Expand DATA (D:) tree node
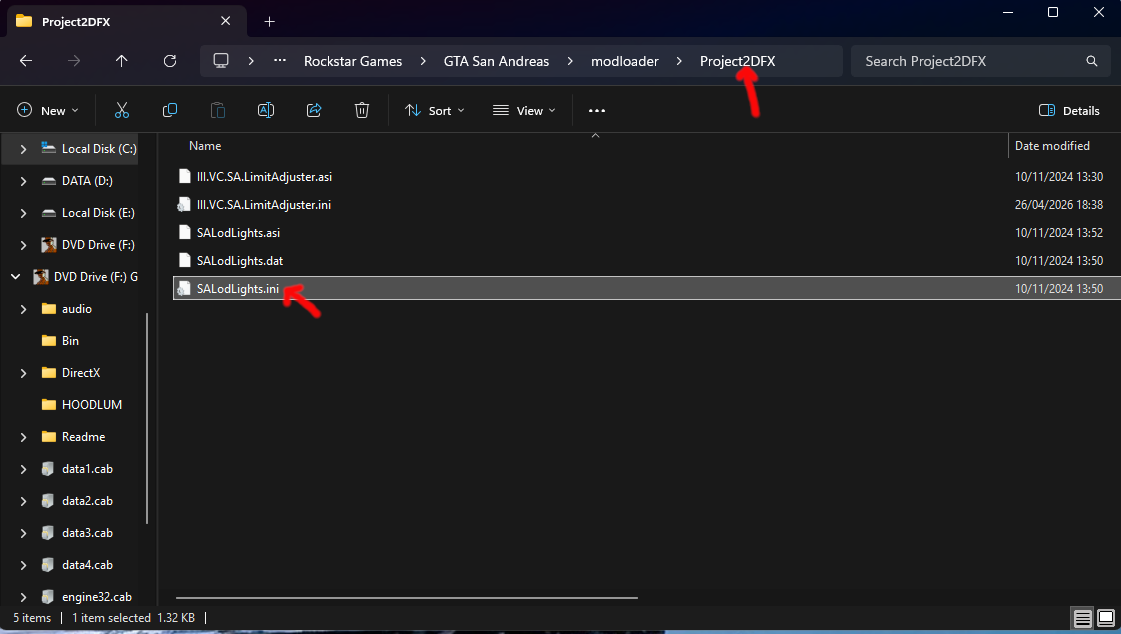1121x634 pixels. 23,181
